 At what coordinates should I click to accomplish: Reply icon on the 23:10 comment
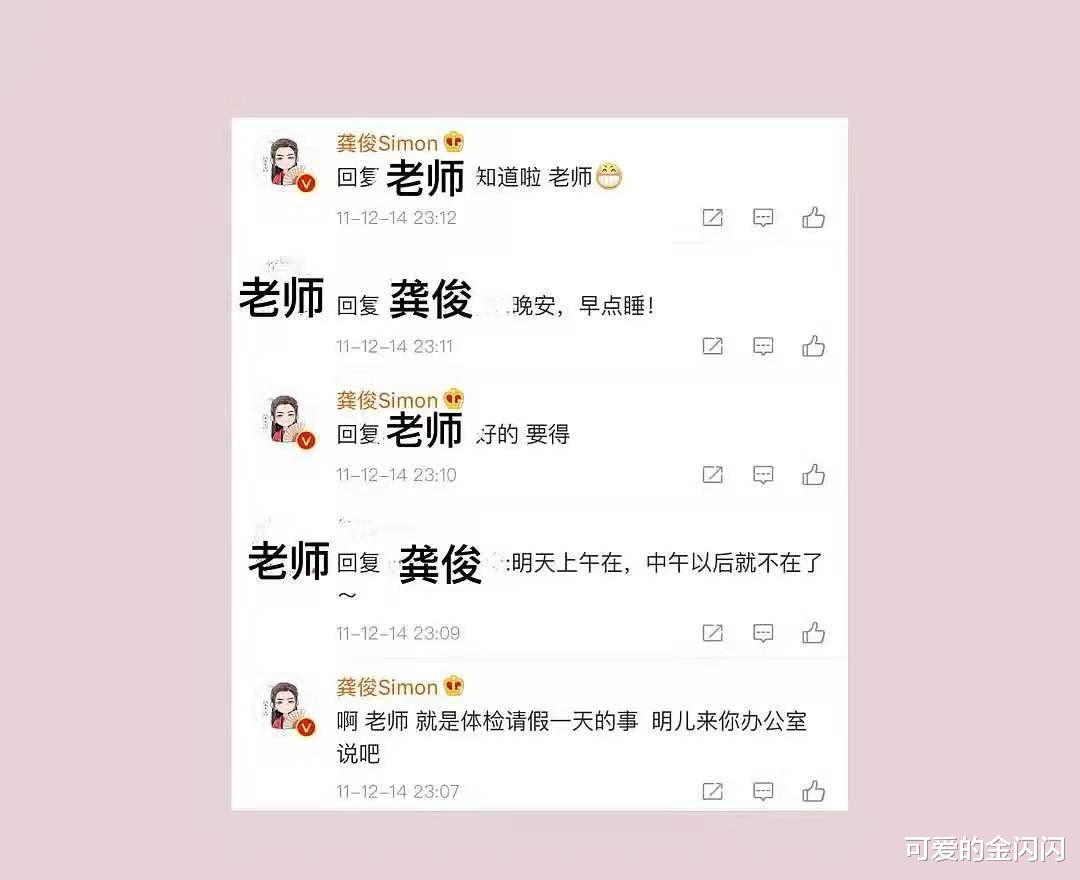pos(762,475)
